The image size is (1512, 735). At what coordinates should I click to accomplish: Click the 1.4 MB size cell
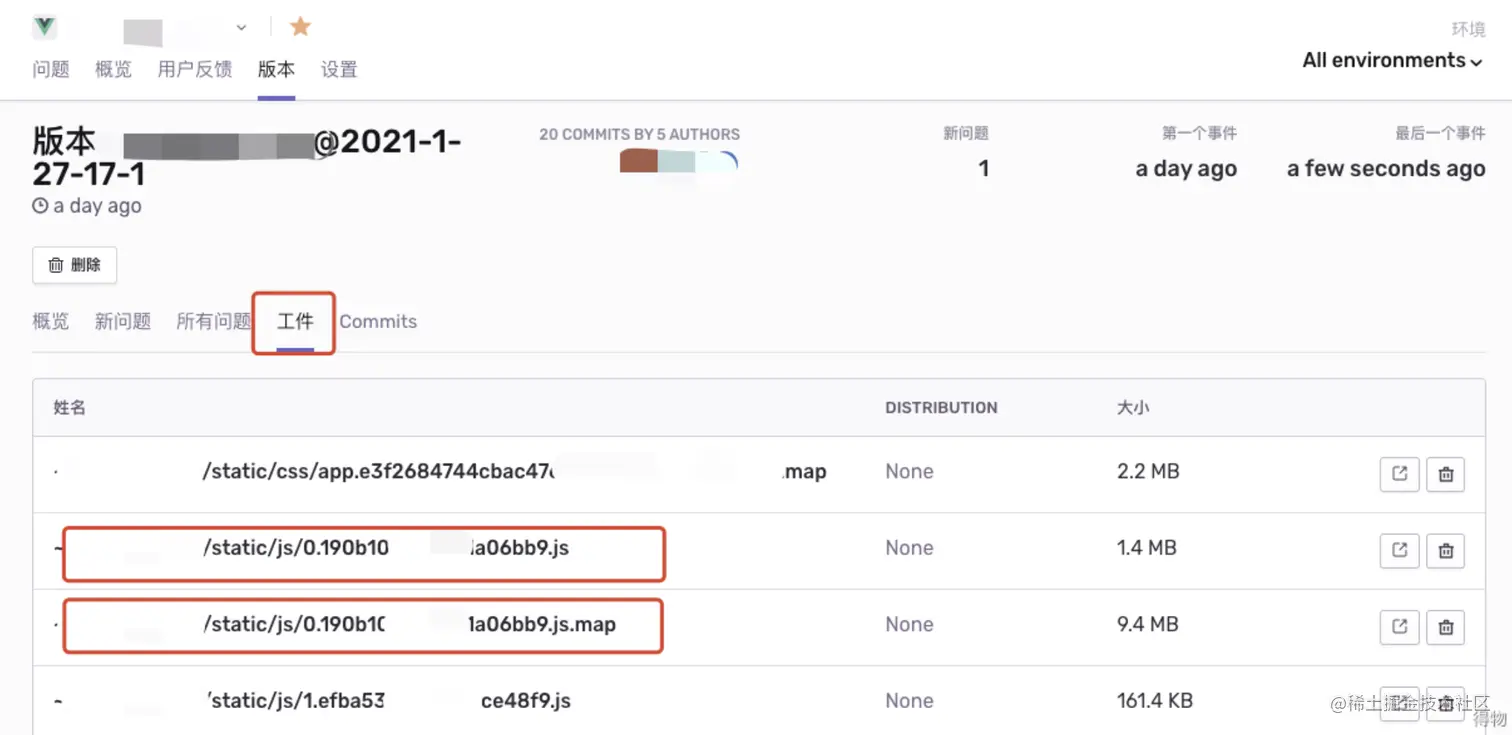[1147, 548]
